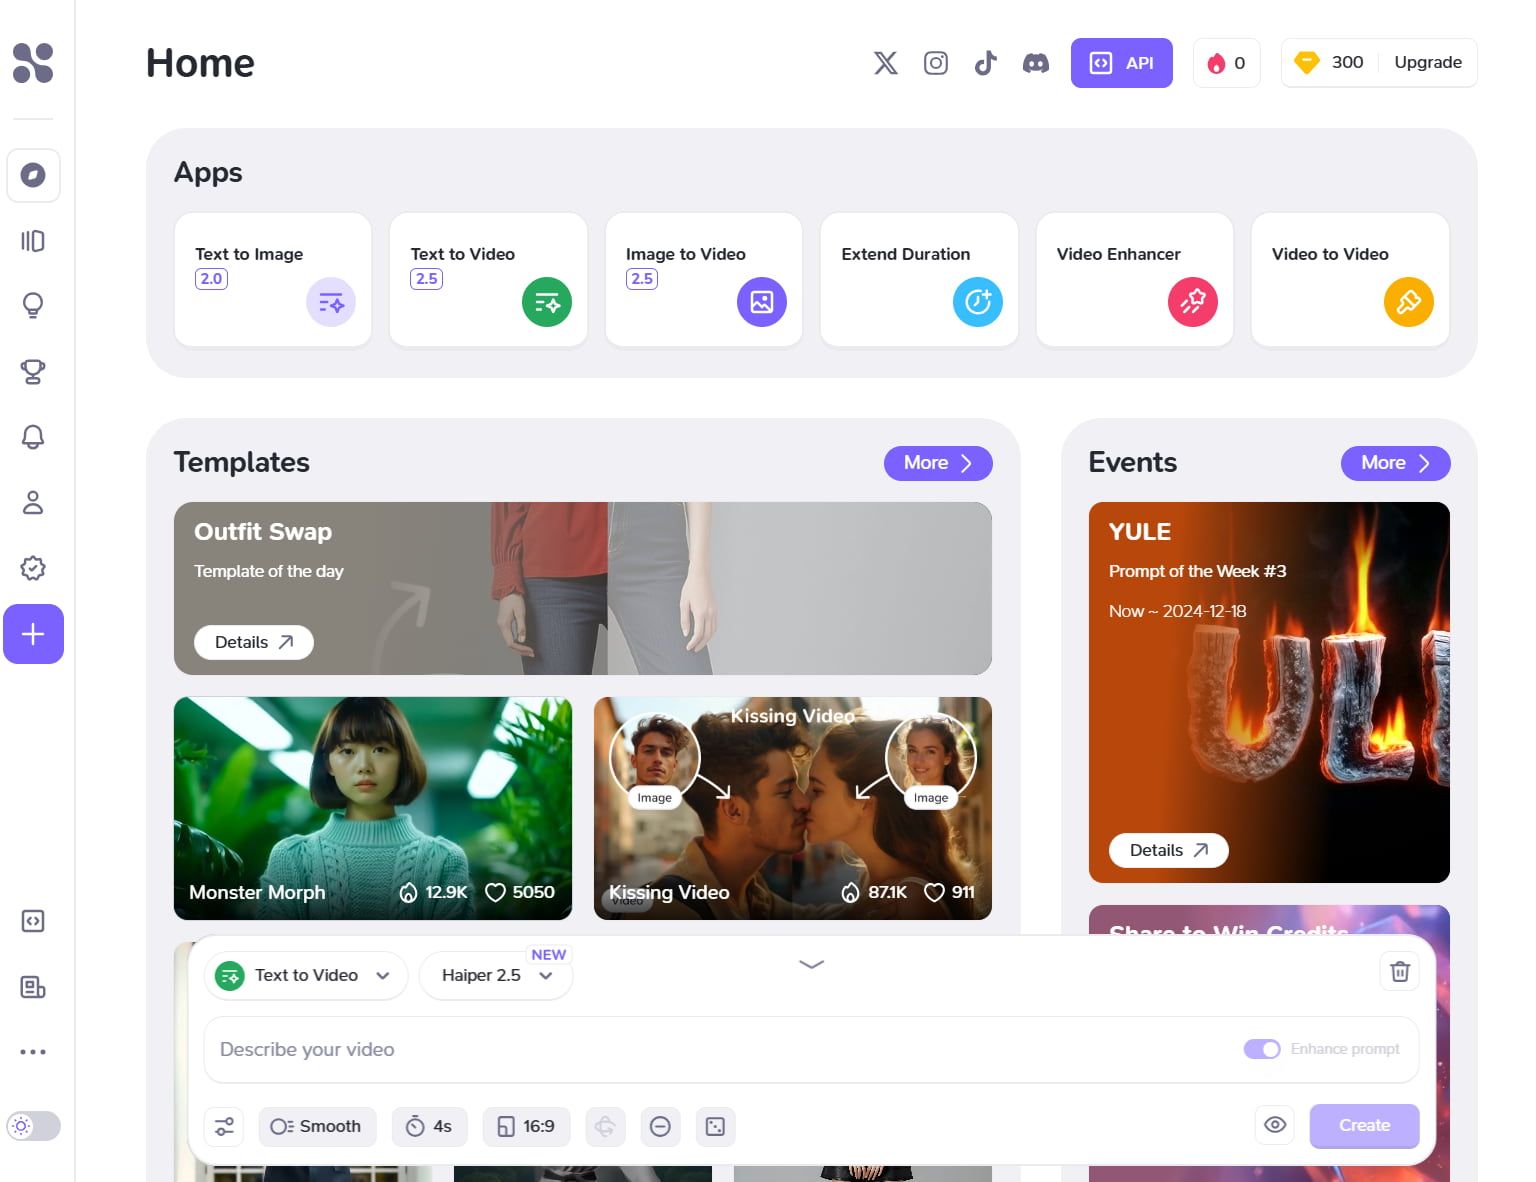Click the Instagram icon in header
The width and height of the screenshot is (1536, 1182).
point(935,63)
